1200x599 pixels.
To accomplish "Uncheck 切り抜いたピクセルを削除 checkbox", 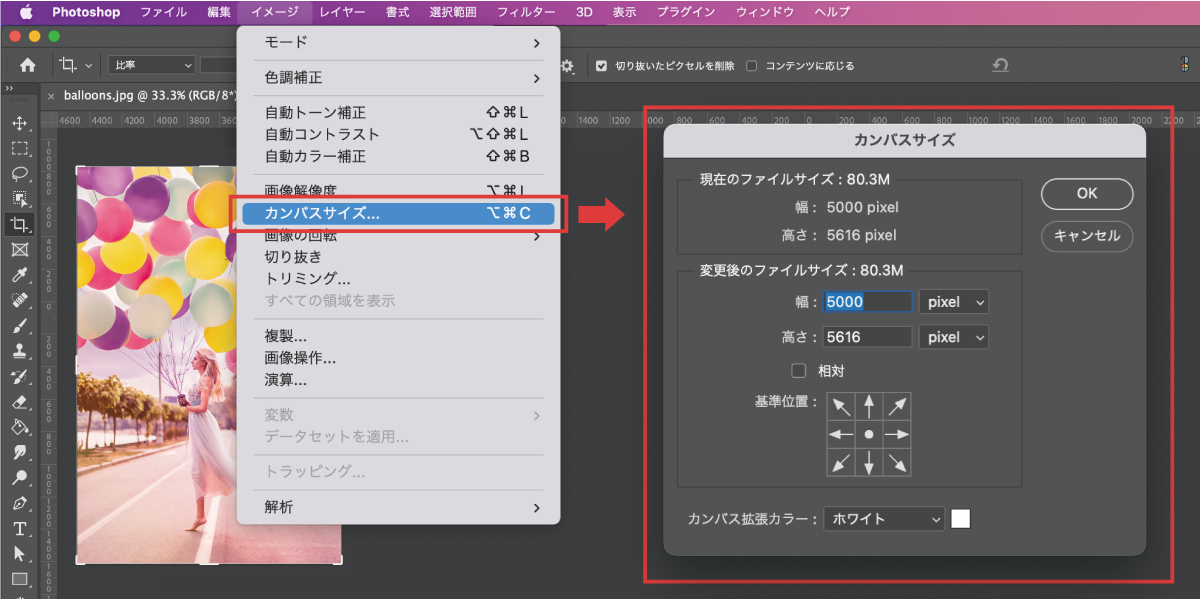I will click(601, 66).
